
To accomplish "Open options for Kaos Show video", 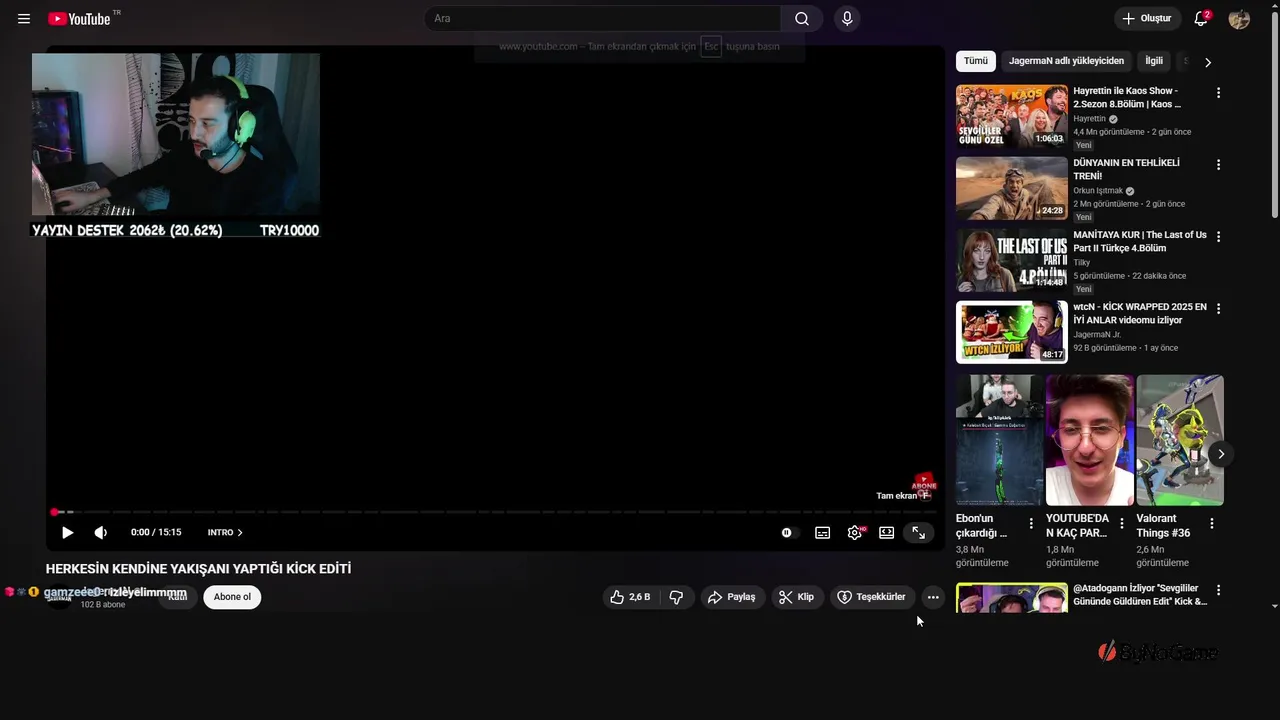I will [x=1218, y=93].
